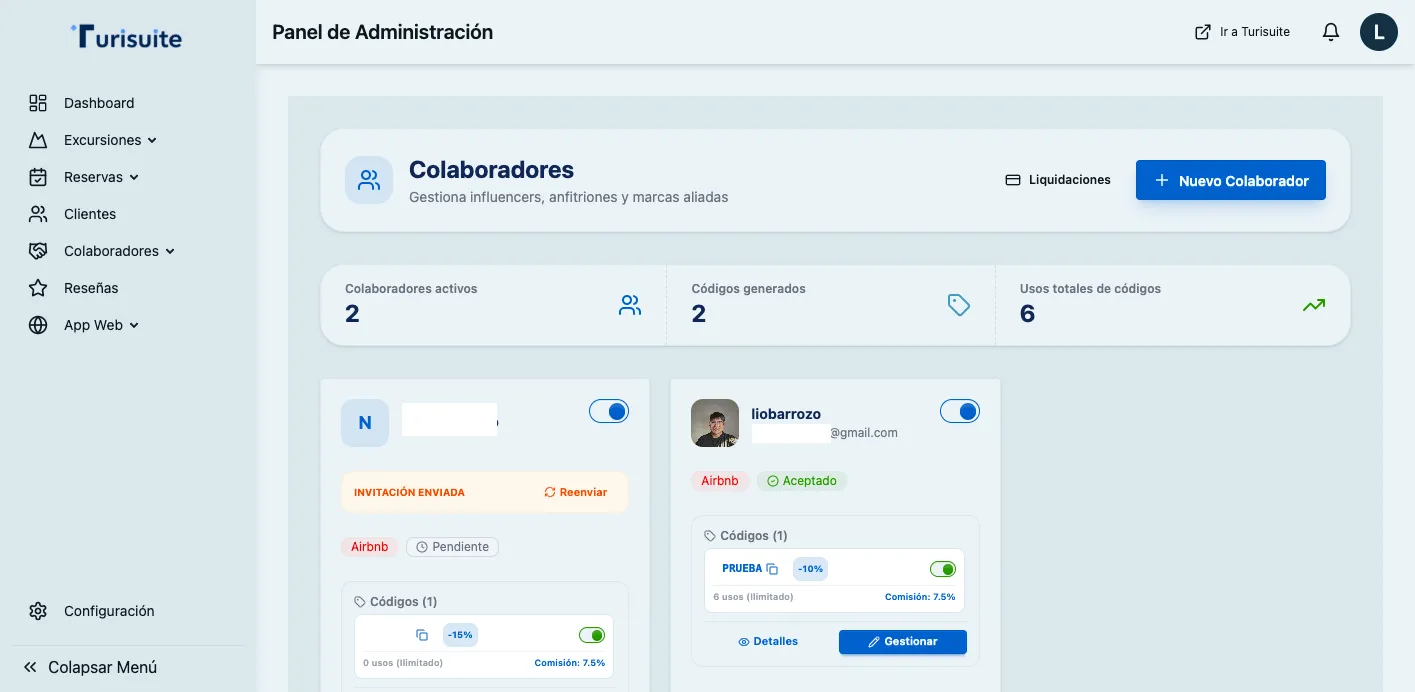Click the external link icon beside Ir a Turisuite

tap(1203, 32)
